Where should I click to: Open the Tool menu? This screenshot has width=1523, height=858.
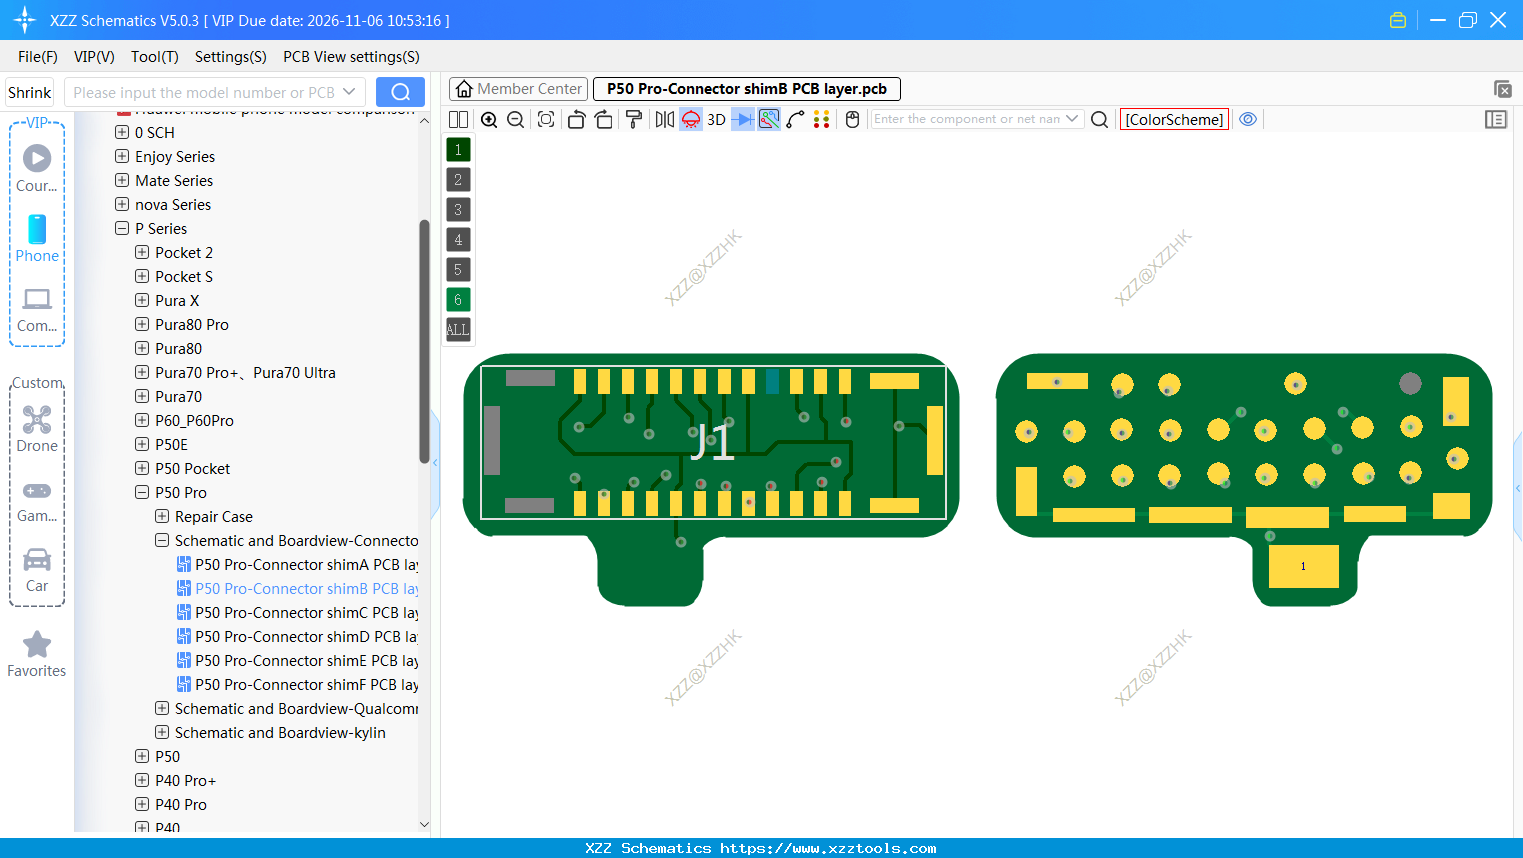point(154,57)
